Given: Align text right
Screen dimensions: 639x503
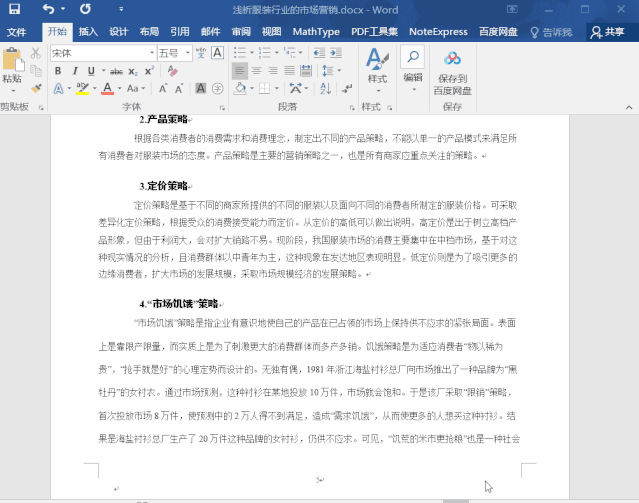Looking at the screenshot, I should pos(273,71).
